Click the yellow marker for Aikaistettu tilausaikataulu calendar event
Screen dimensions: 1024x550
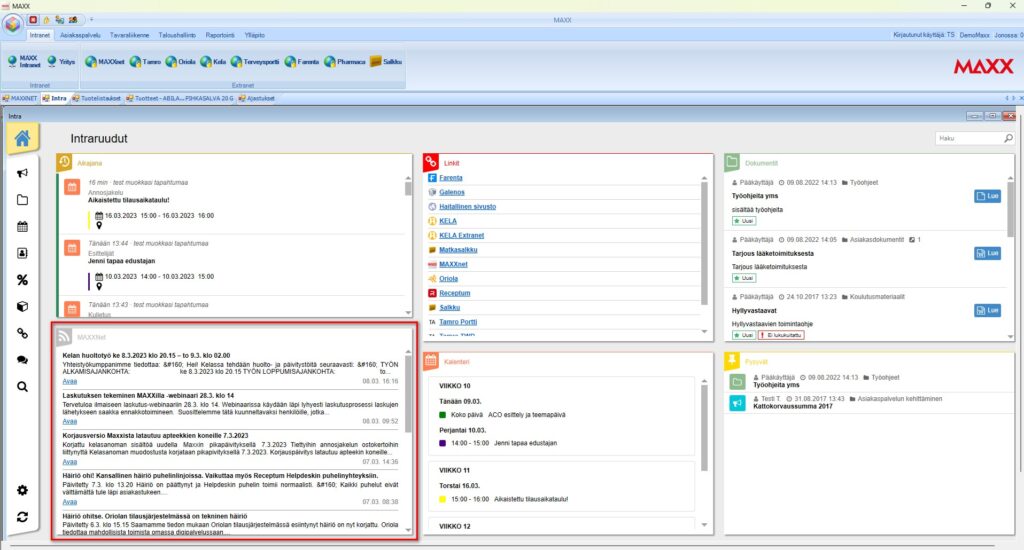pyautogui.click(x=442, y=499)
